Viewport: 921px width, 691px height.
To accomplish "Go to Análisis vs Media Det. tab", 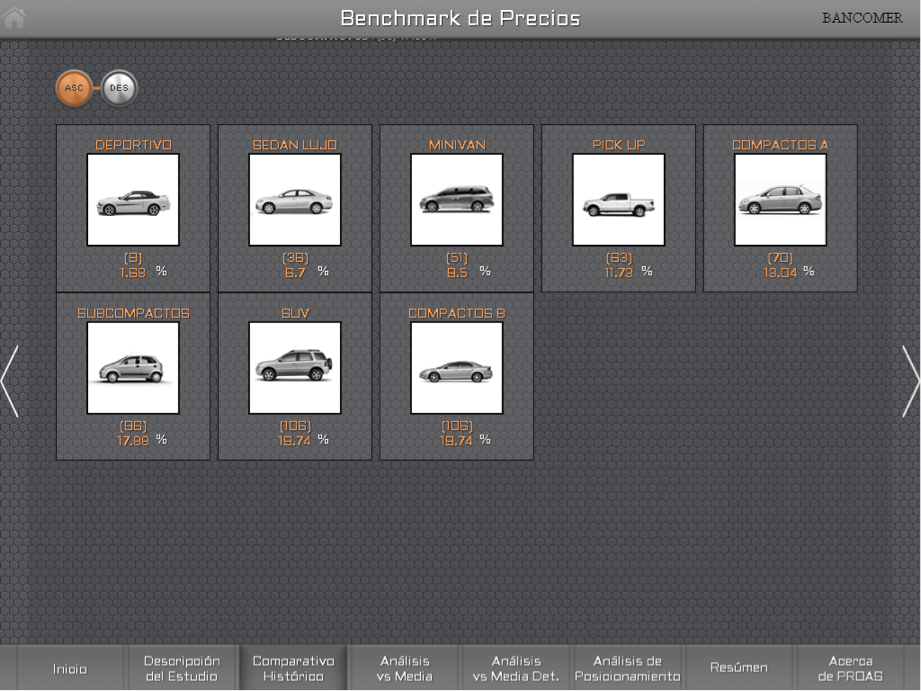I will 516,668.
